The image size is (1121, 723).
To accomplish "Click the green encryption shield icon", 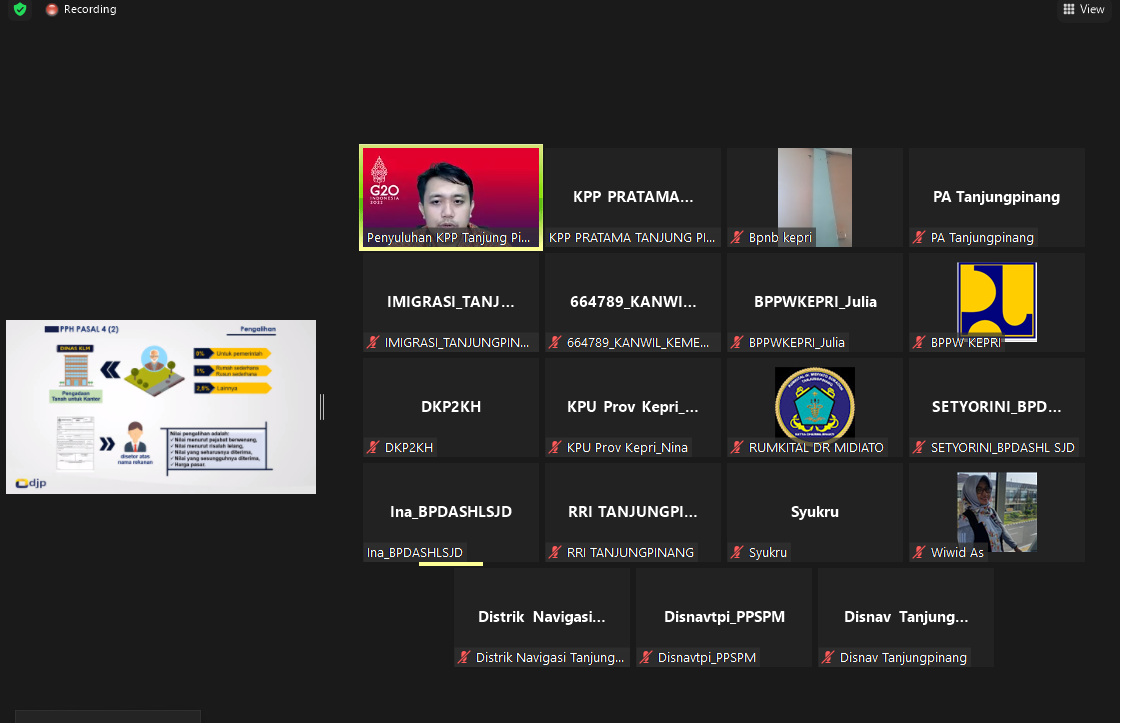I will (20, 9).
